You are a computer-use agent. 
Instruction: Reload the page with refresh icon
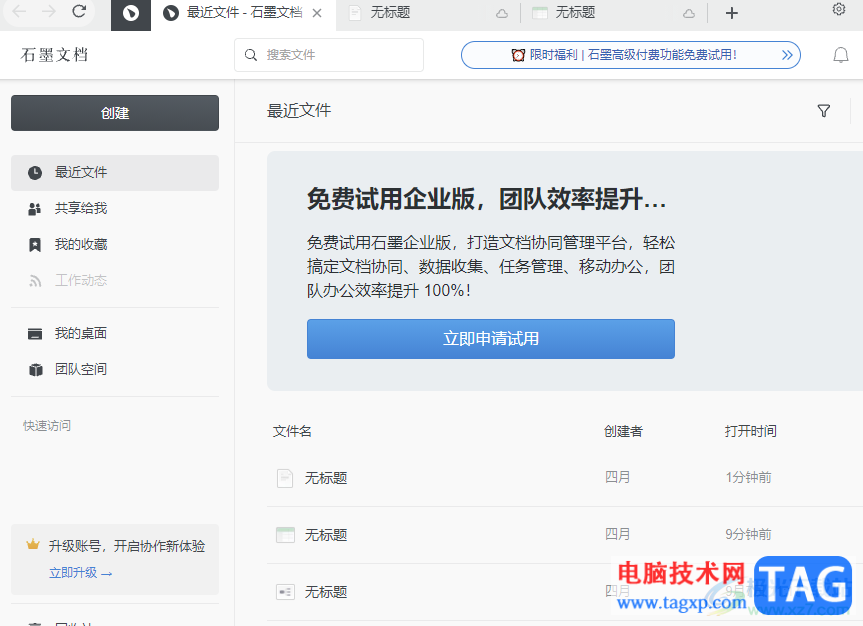(x=79, y=12)
